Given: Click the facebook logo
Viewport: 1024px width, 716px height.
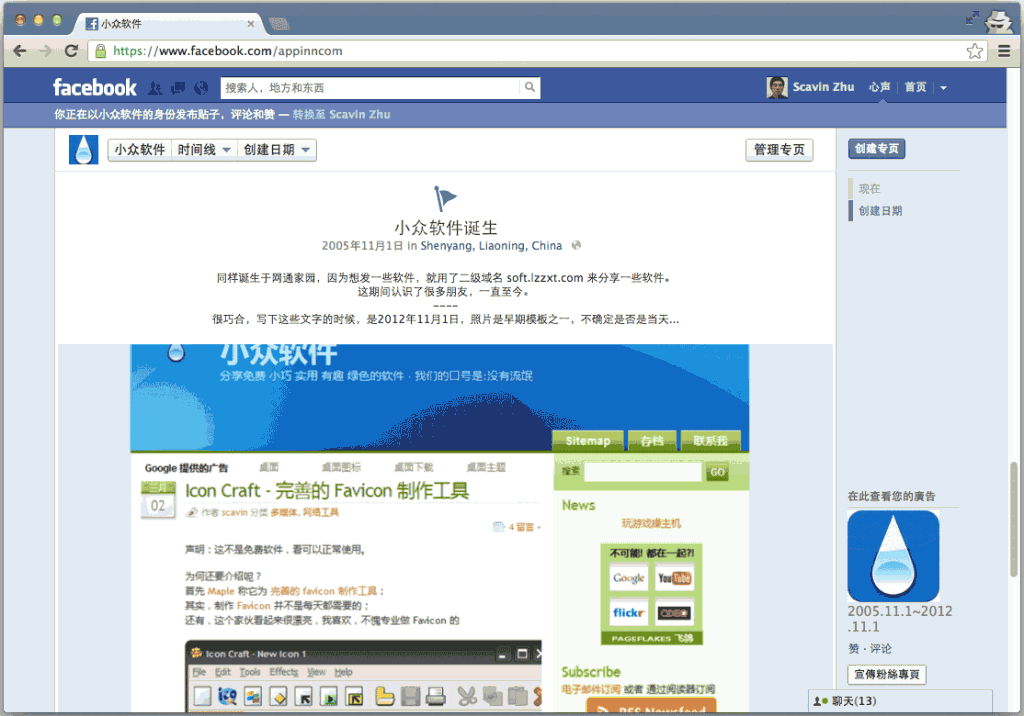Looking at the screenshot, I should (95, 88).
